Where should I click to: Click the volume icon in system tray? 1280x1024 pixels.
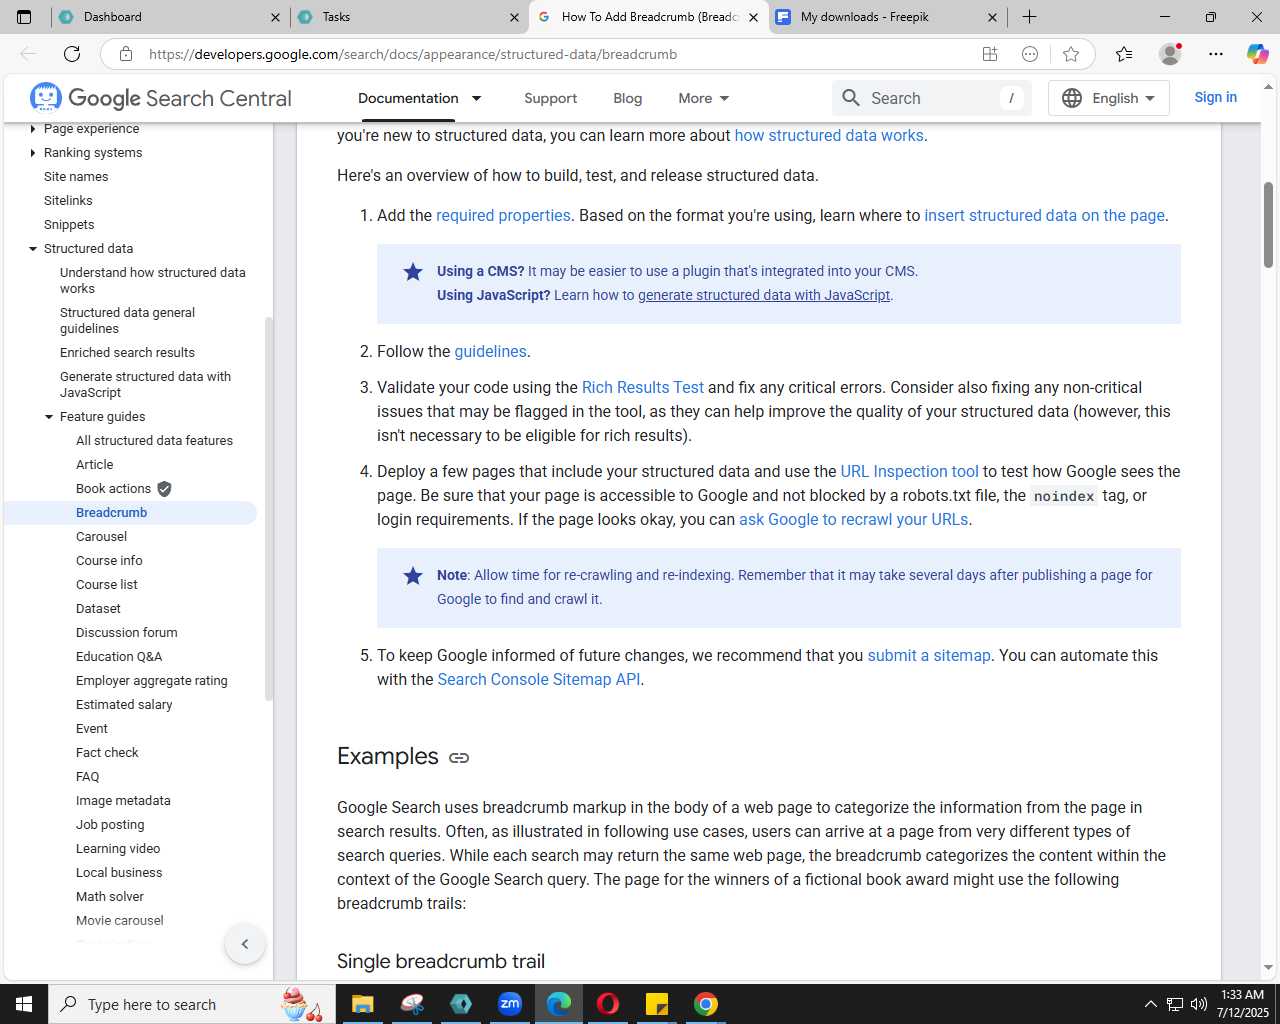(x=1198, y=1004)
